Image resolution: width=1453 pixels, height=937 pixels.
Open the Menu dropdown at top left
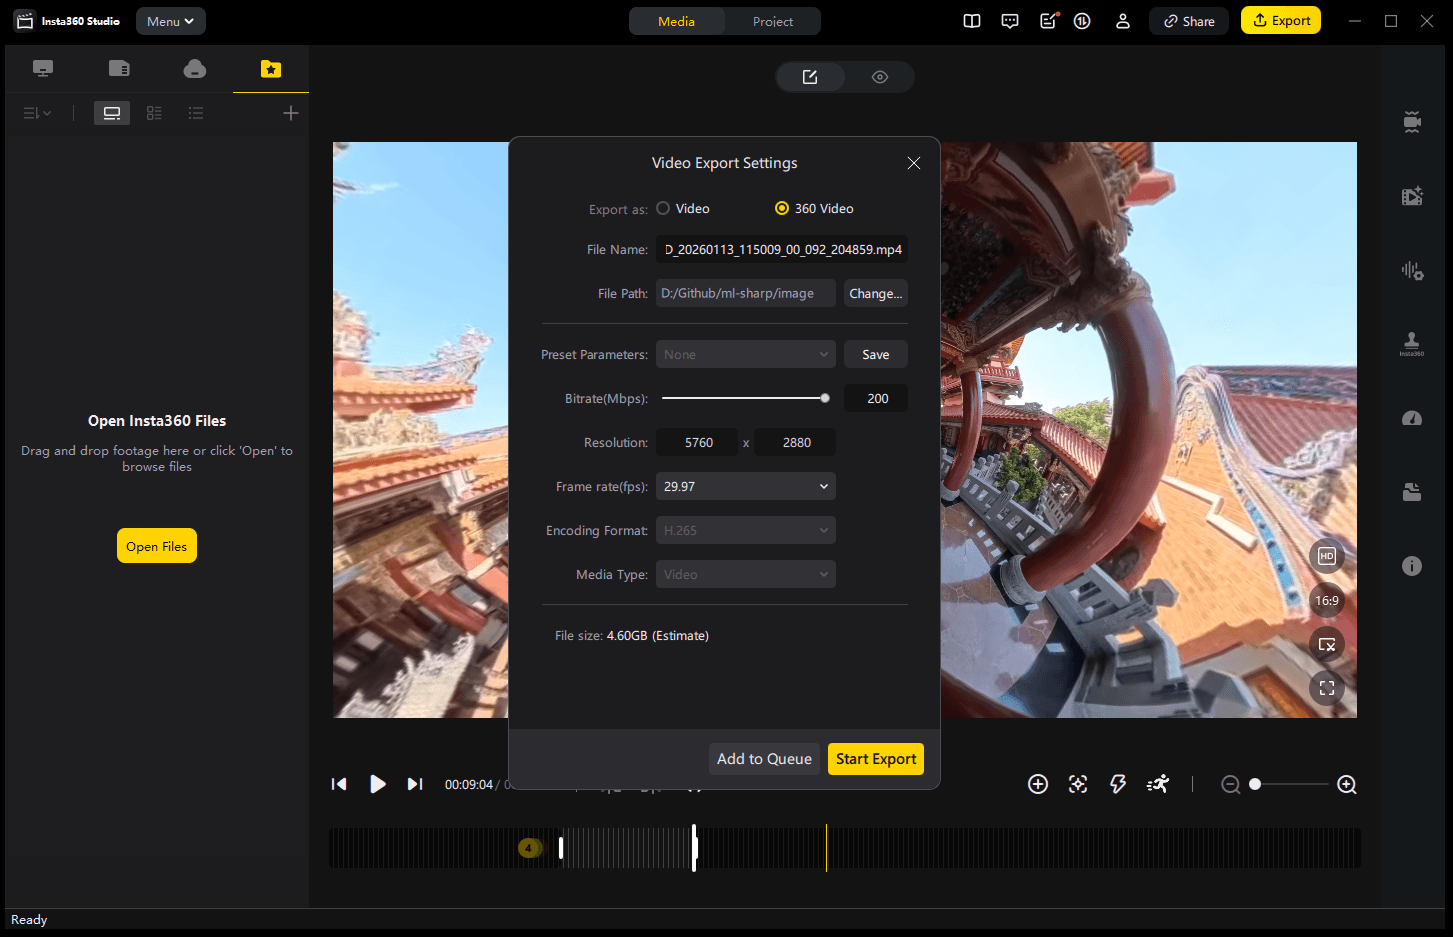pos(170,20)
